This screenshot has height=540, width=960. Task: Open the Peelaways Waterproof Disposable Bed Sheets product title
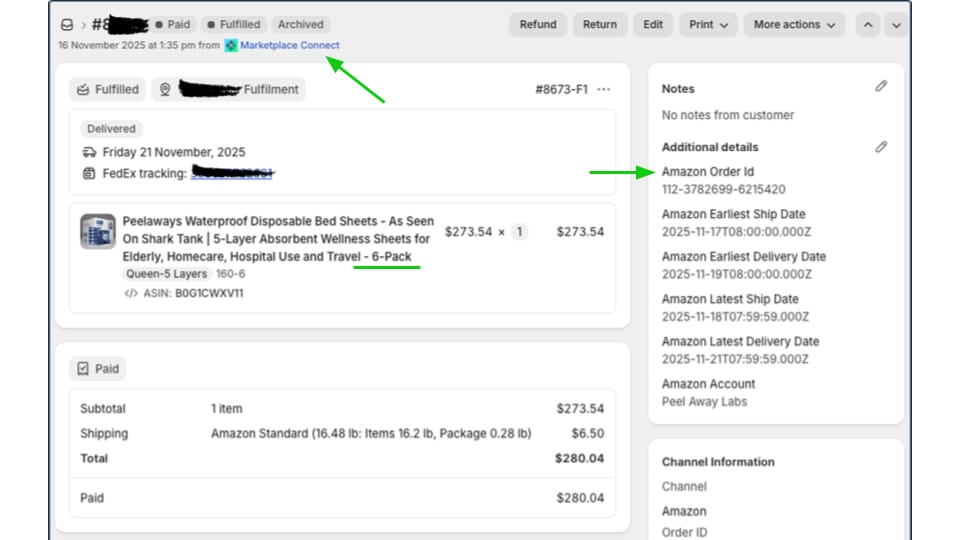[278, 239]
